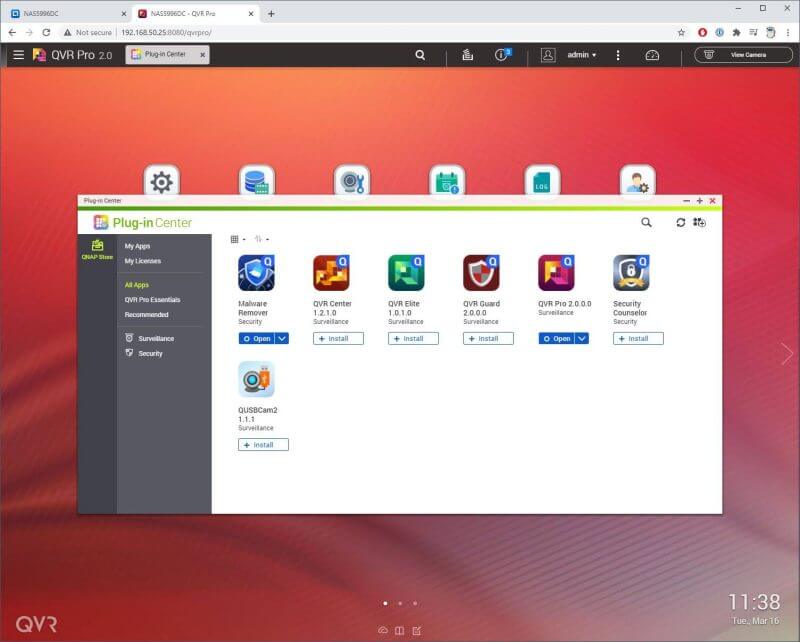This screenshot has height=642, width=800.
Task: Refresh the Plug-in Center app list
Action: pyautogui.click(x=681, y=223)
